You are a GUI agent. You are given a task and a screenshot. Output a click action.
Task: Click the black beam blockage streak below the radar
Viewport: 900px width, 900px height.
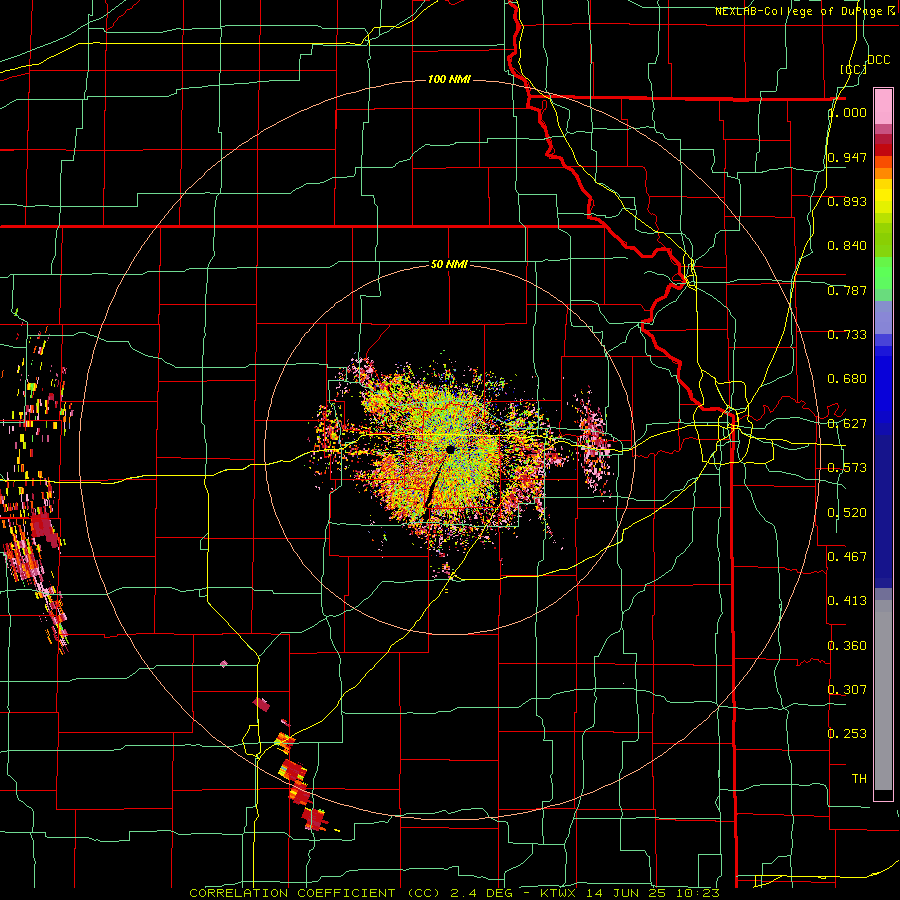(432, 489)
